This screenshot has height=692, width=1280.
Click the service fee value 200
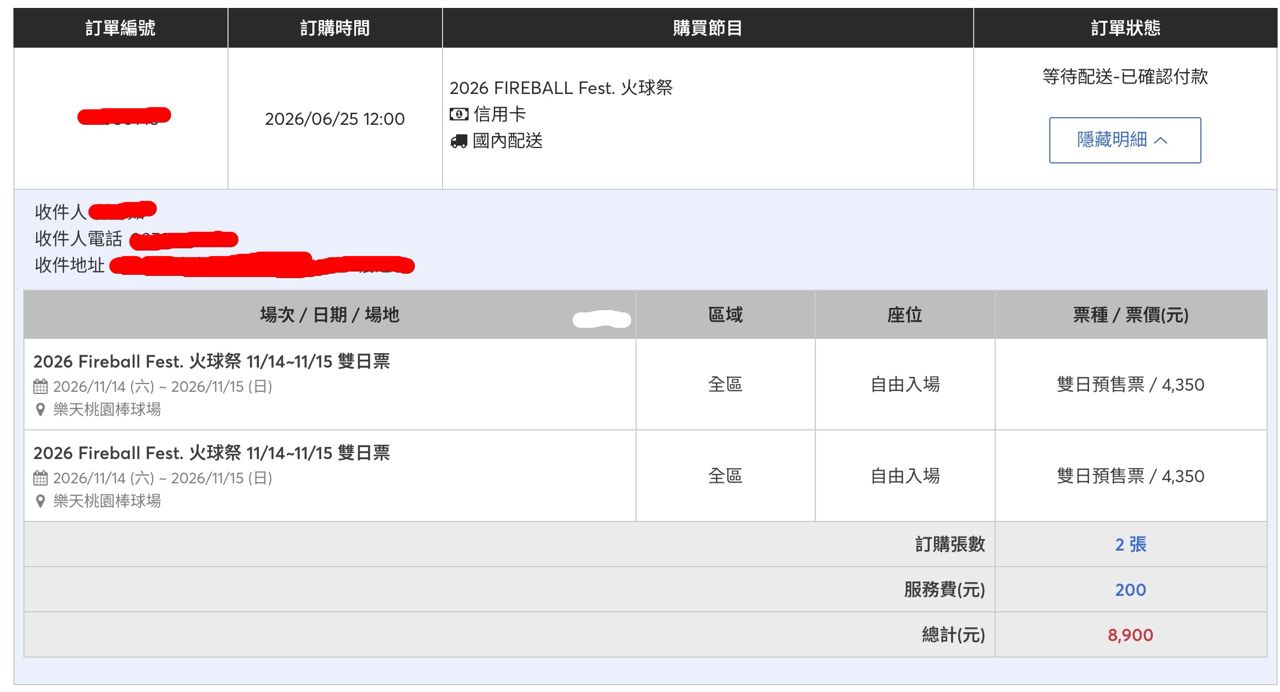coord(1131,590)
